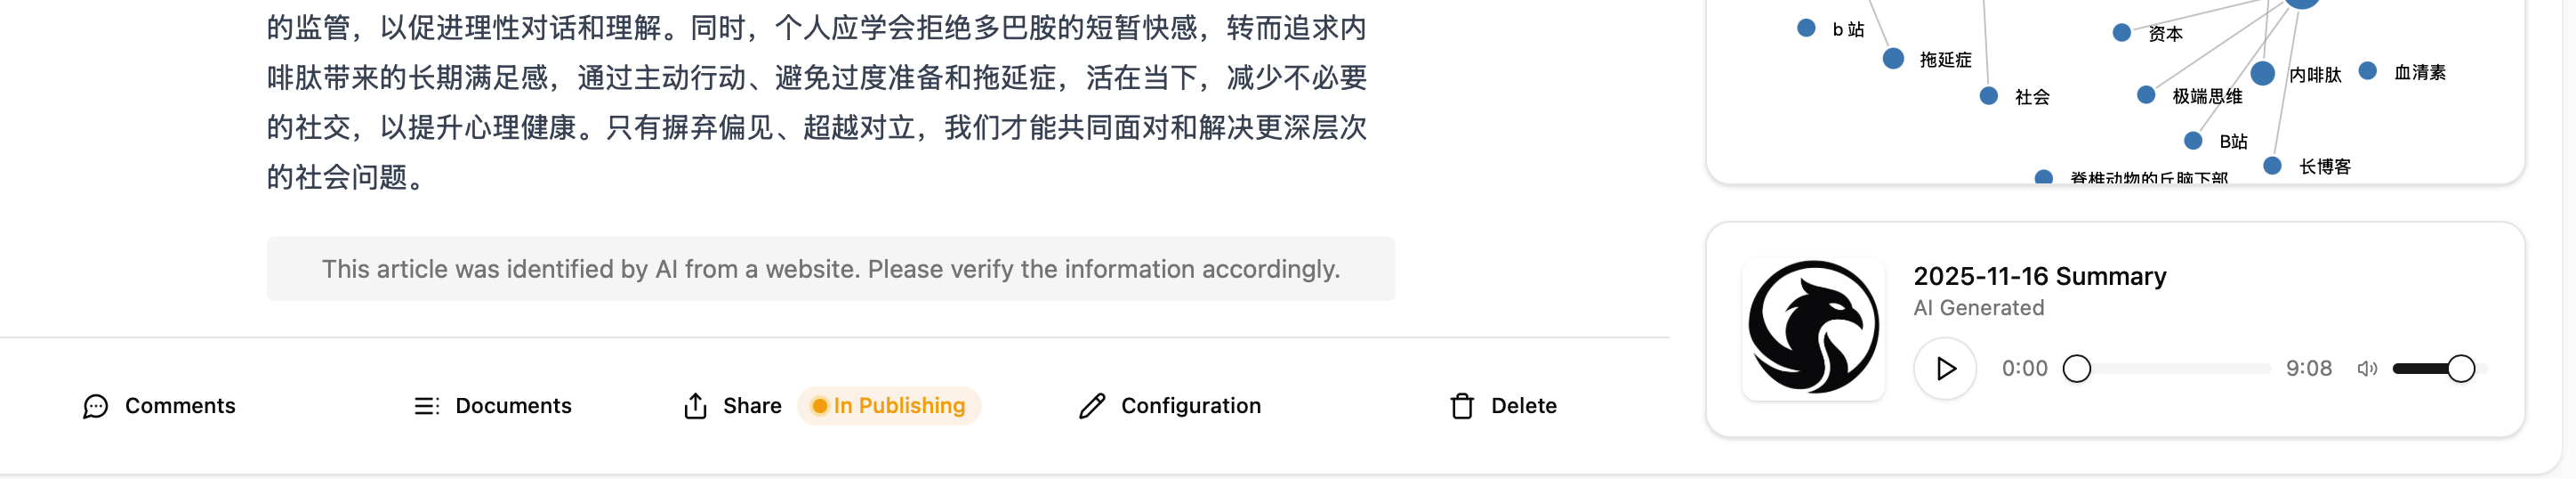Click the In Publishing status badge

tap(889, 406)
